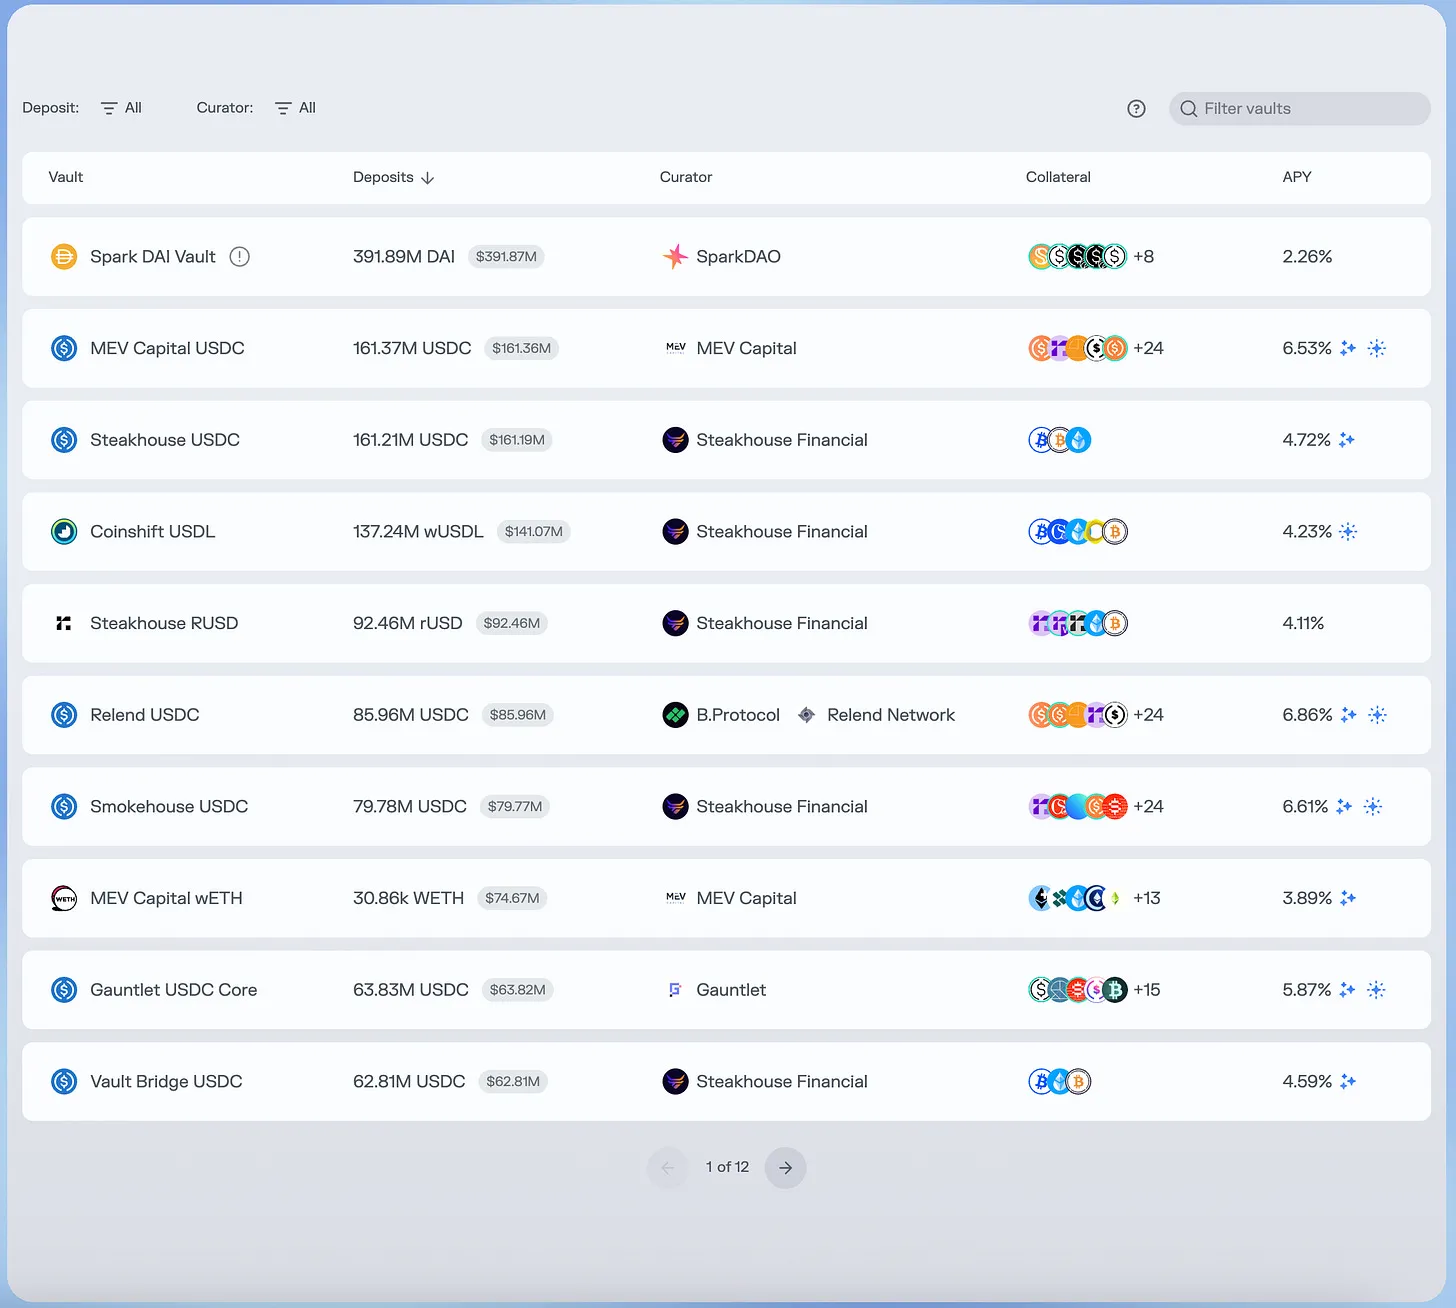
Task: Click the disabled previous page arrow
Action: (x=668, y=1168)
